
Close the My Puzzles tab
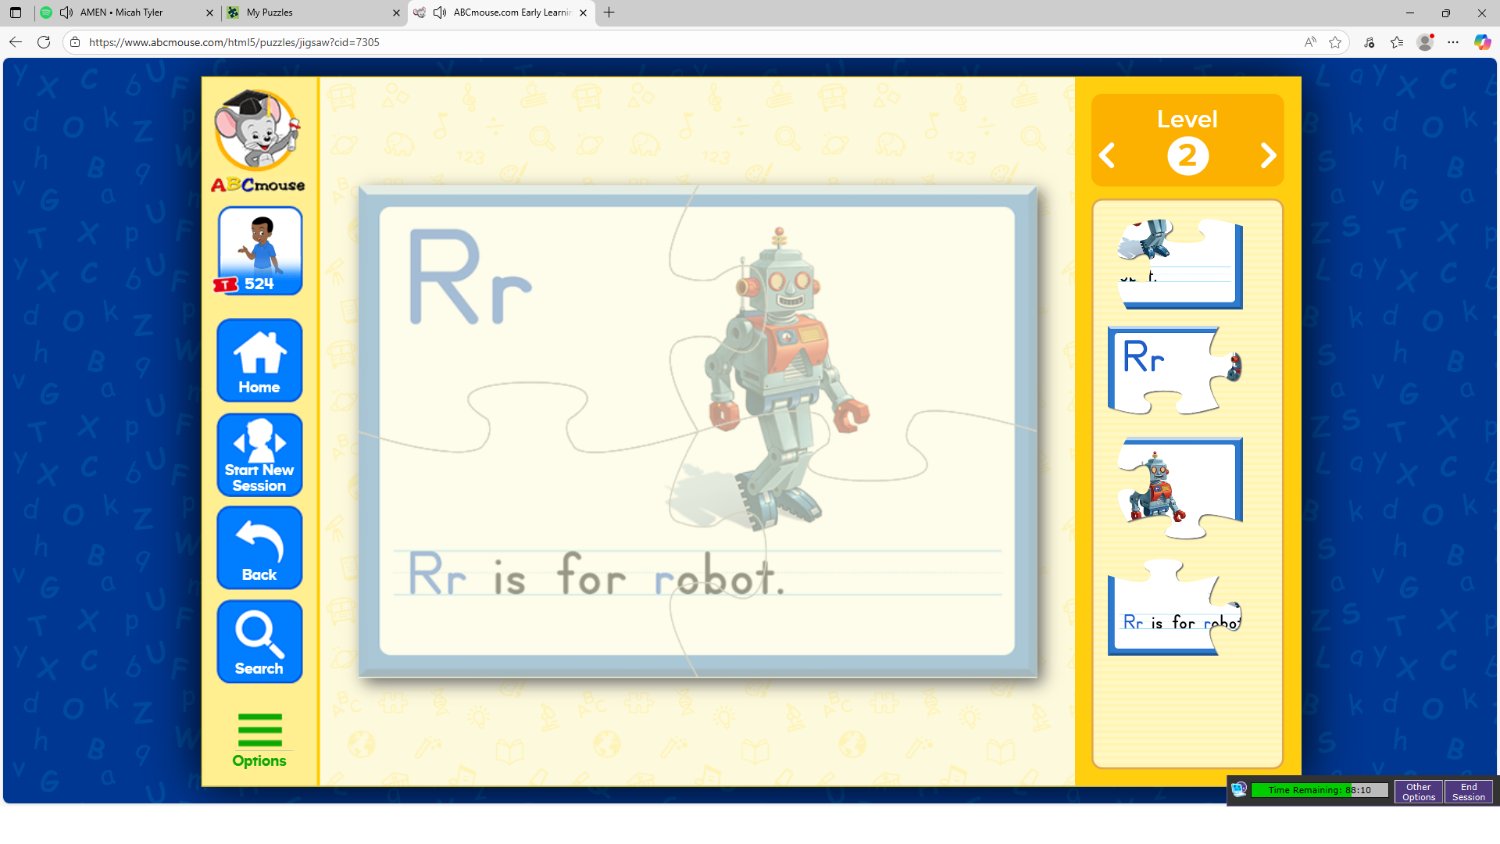click(x=396, y=13)
